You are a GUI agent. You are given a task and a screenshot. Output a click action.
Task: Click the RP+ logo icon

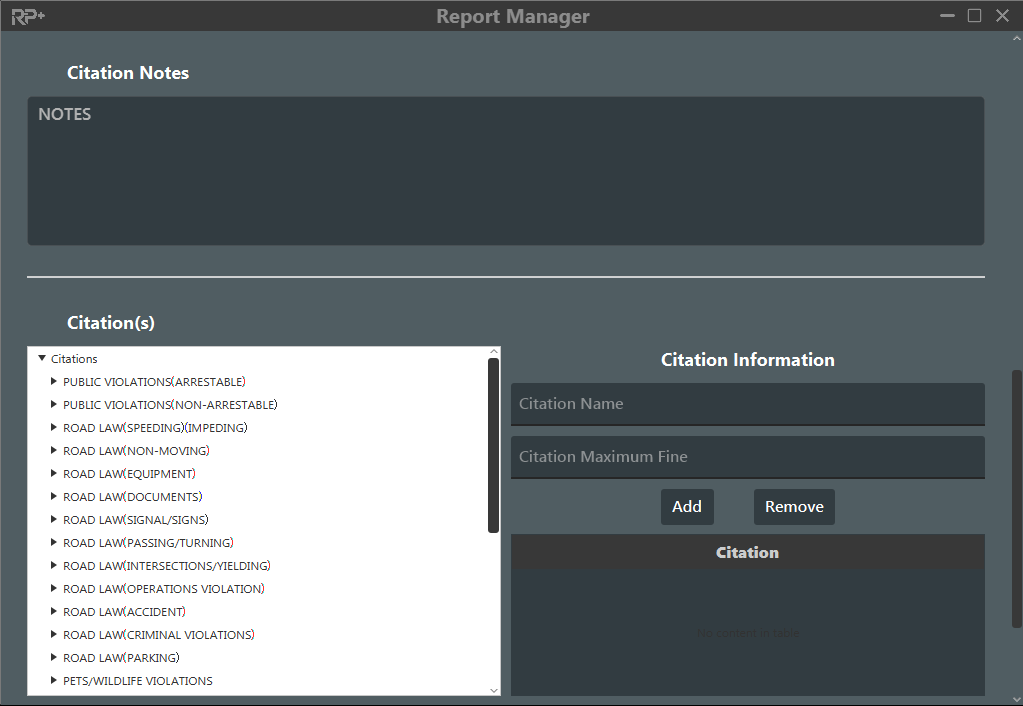(x=28, y=16)
